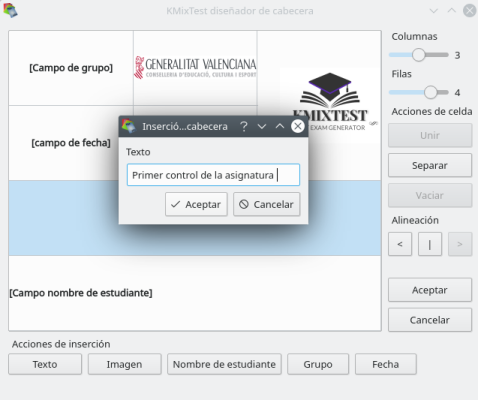Click the Vaciar cell action button
The image size is (478, 400).
click(430, 195)
